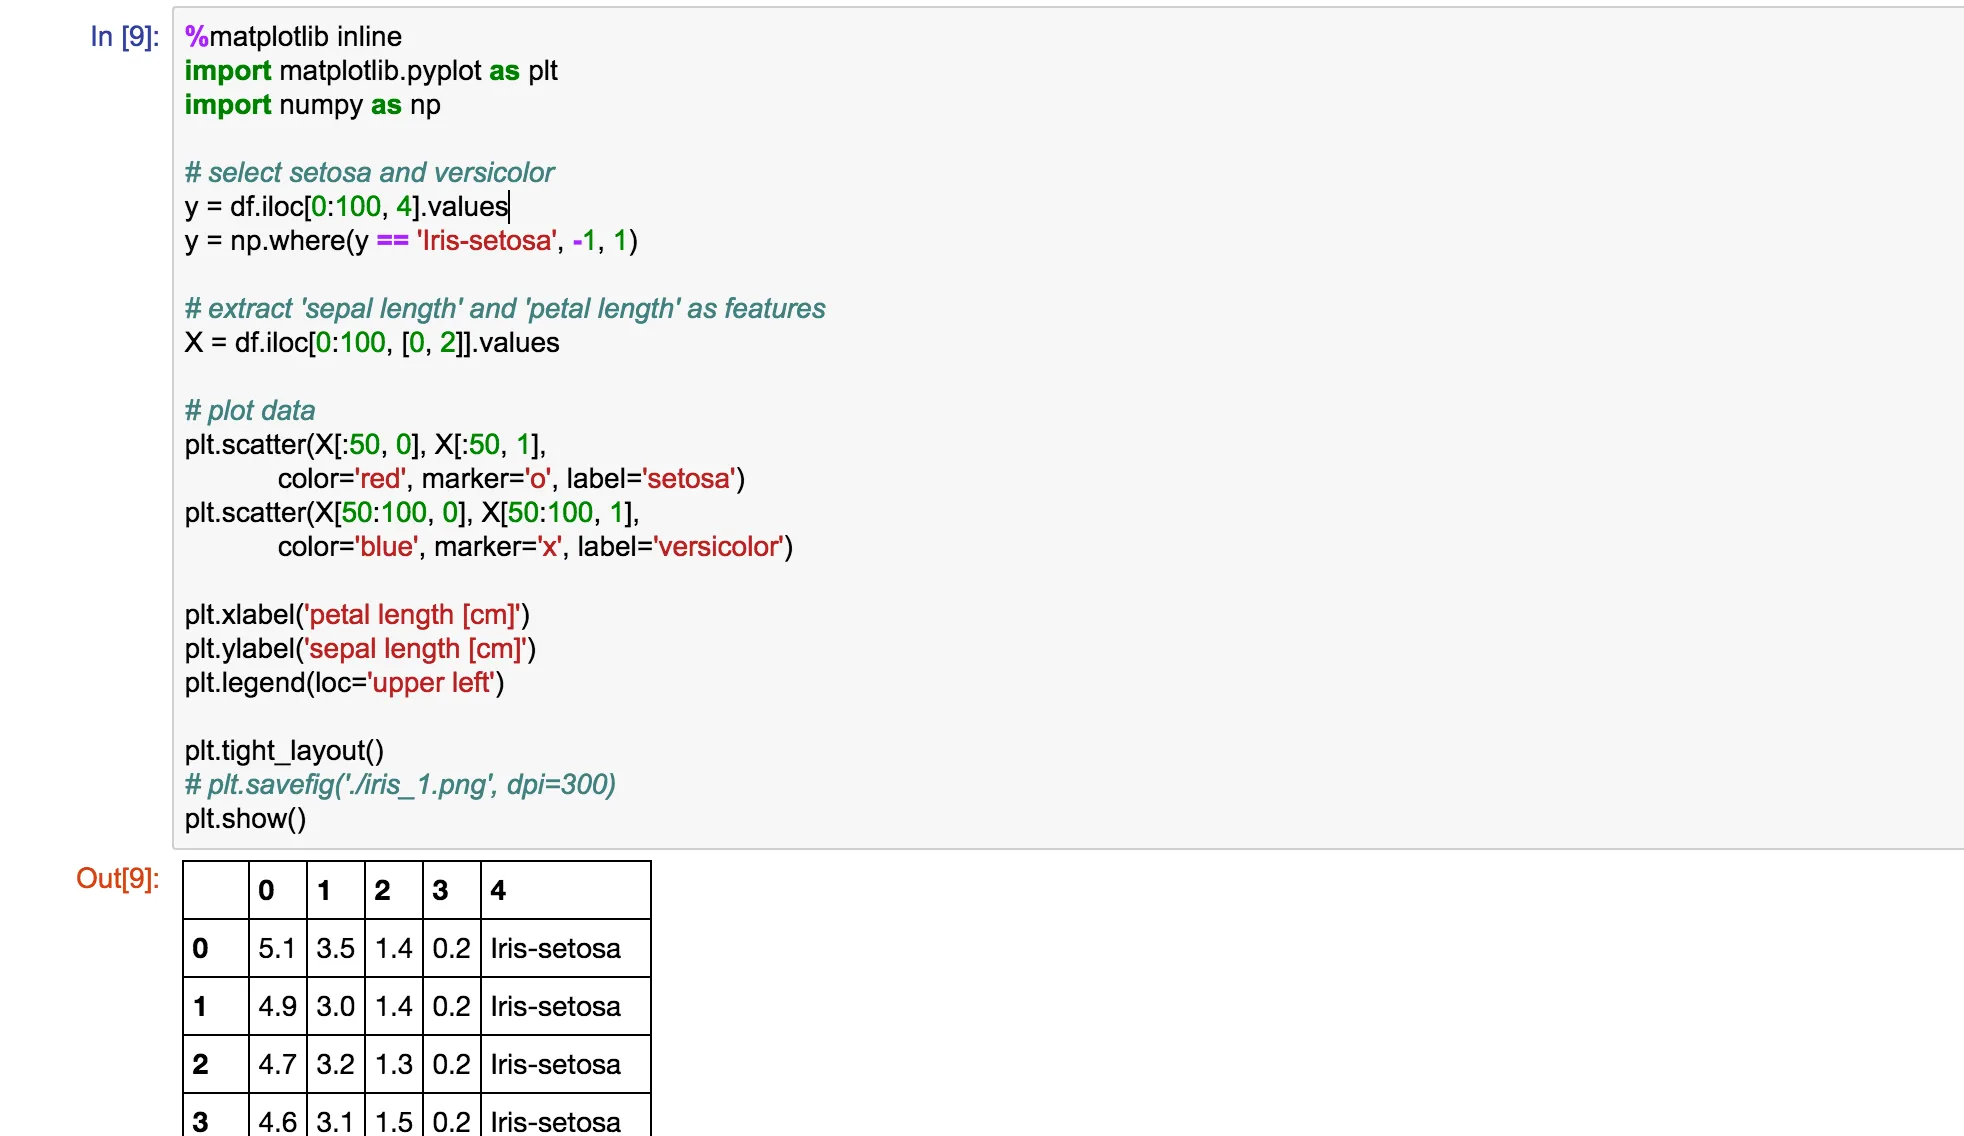
Task: Click the plt.tight_layout() line
Action: pyautogui.click(x=284, y=751)
